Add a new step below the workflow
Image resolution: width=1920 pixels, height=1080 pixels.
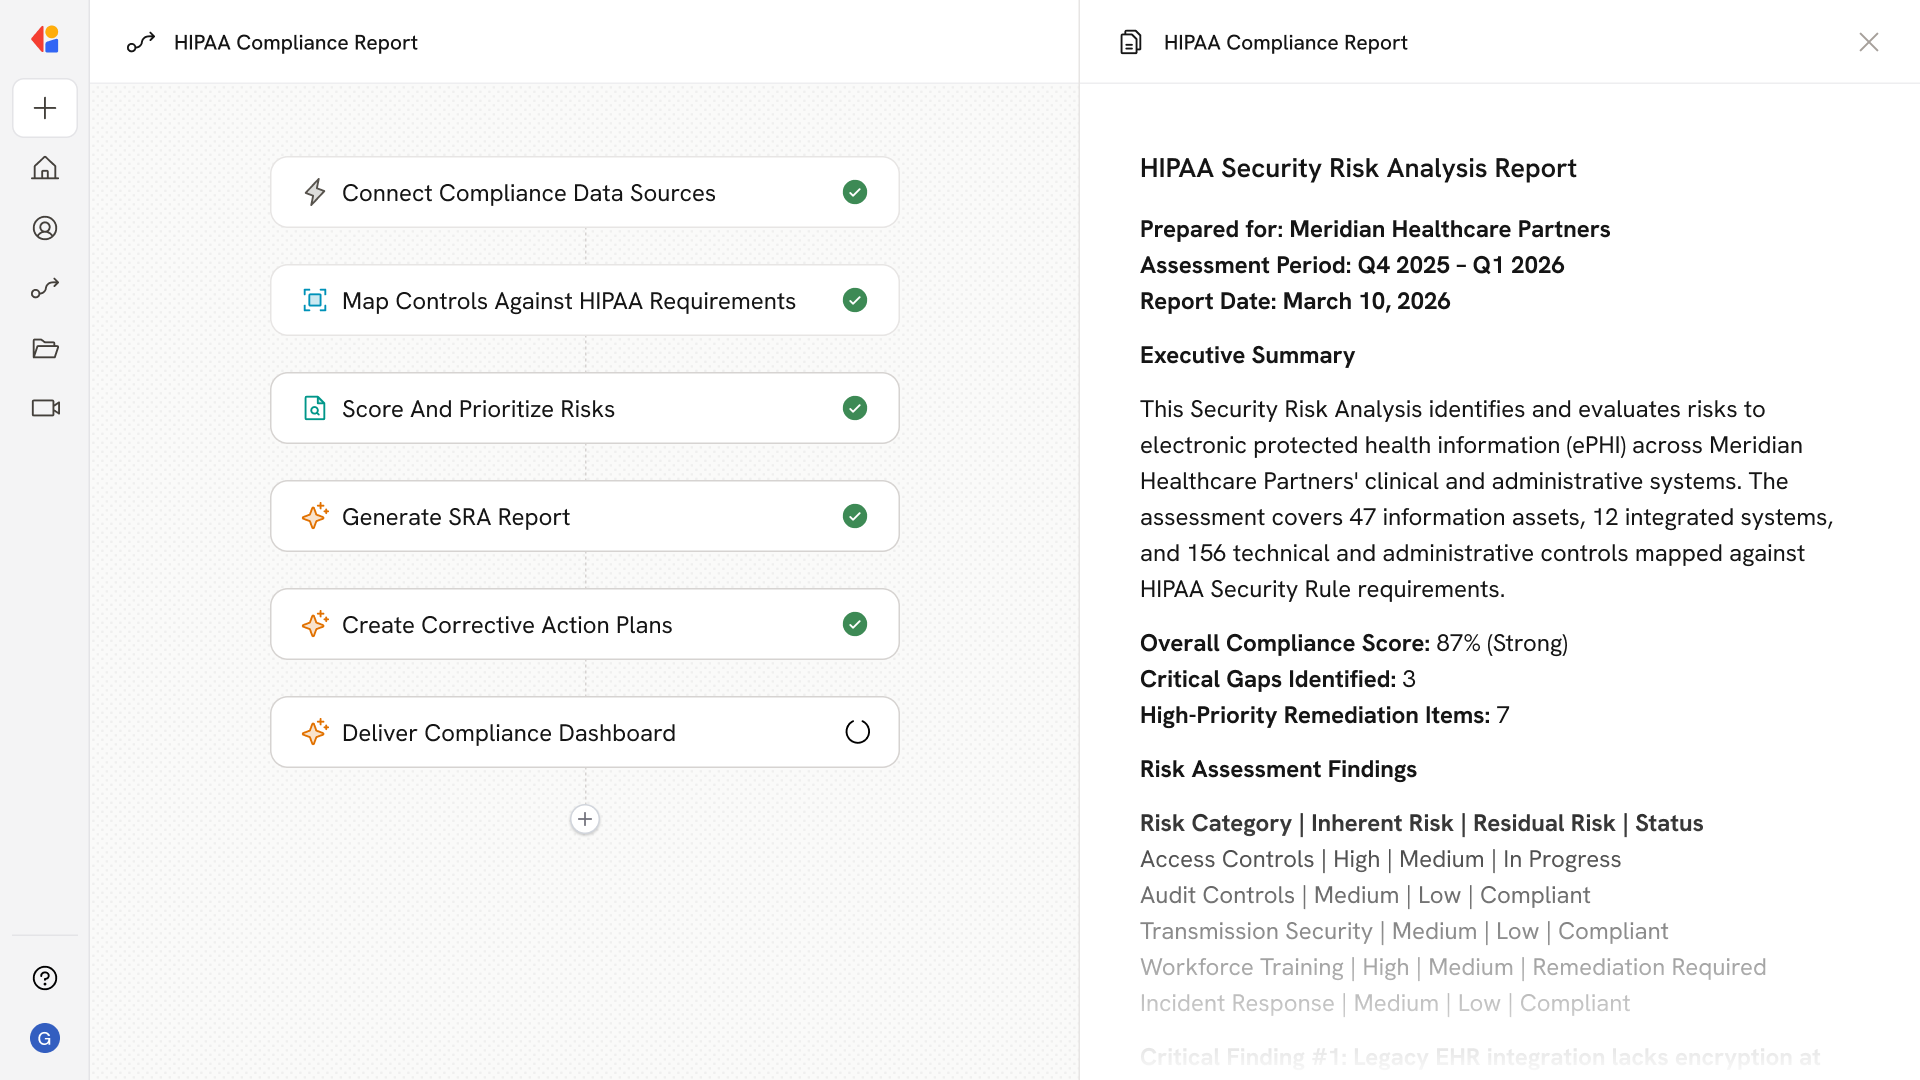[585, 819]
